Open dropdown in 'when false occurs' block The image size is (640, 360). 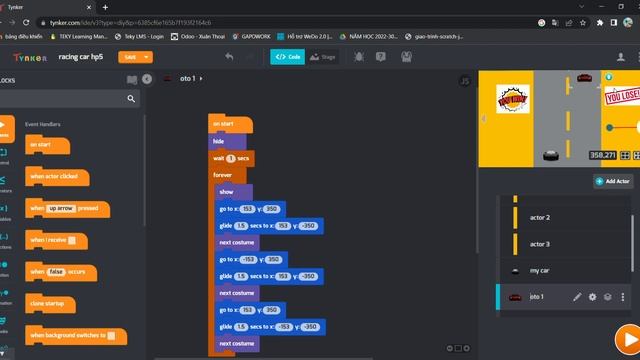tap(56, 271)
